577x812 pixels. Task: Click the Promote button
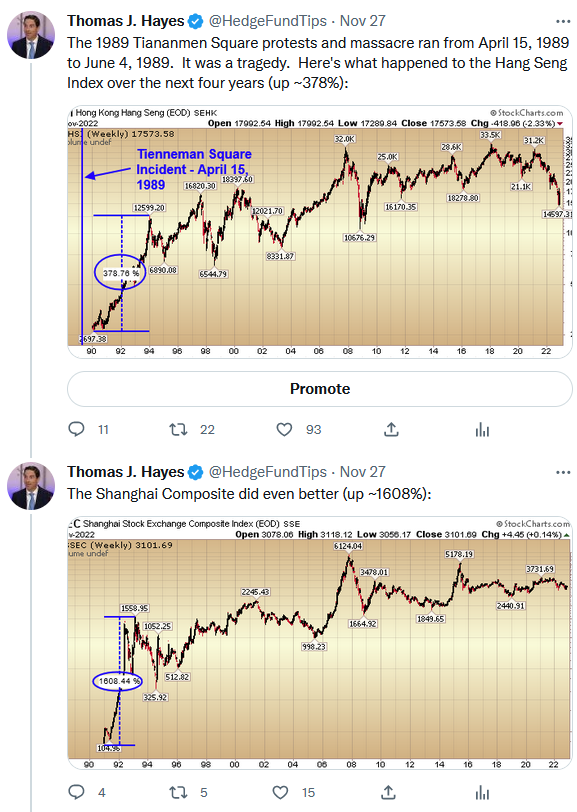coord(320,388)
